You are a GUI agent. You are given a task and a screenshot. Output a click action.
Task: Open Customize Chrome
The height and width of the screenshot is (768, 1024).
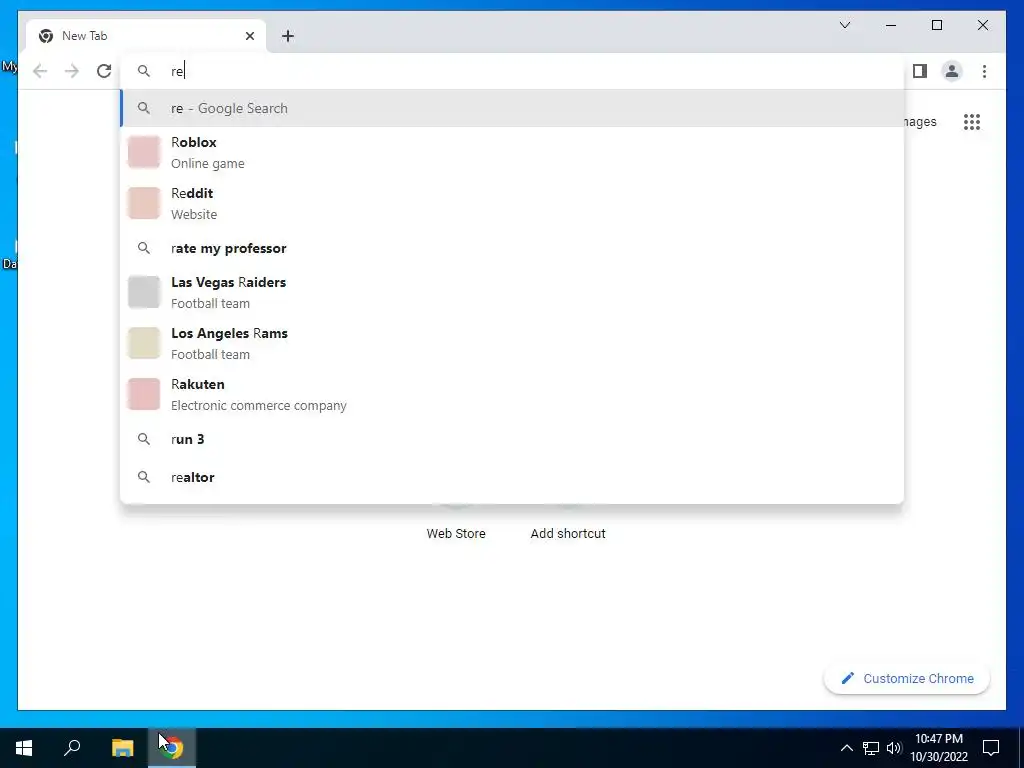907,679
